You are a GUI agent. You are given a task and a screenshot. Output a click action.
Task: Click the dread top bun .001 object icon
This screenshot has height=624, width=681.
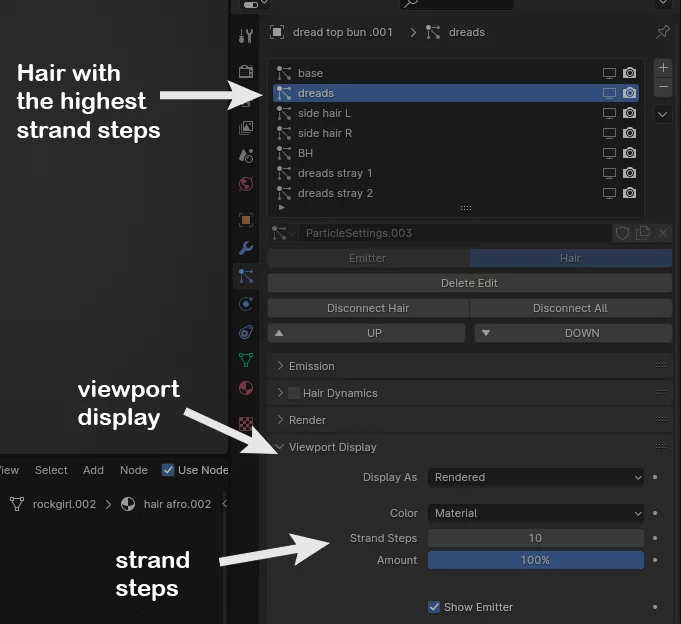pyautogui.click(x=277, y=32)
